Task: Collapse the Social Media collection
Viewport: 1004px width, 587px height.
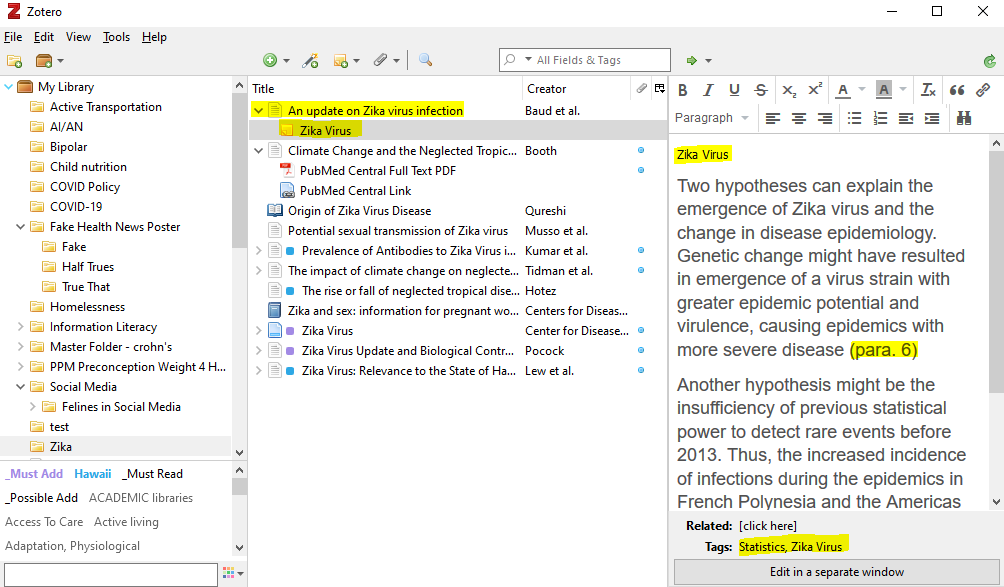Action: pos(20,387)
